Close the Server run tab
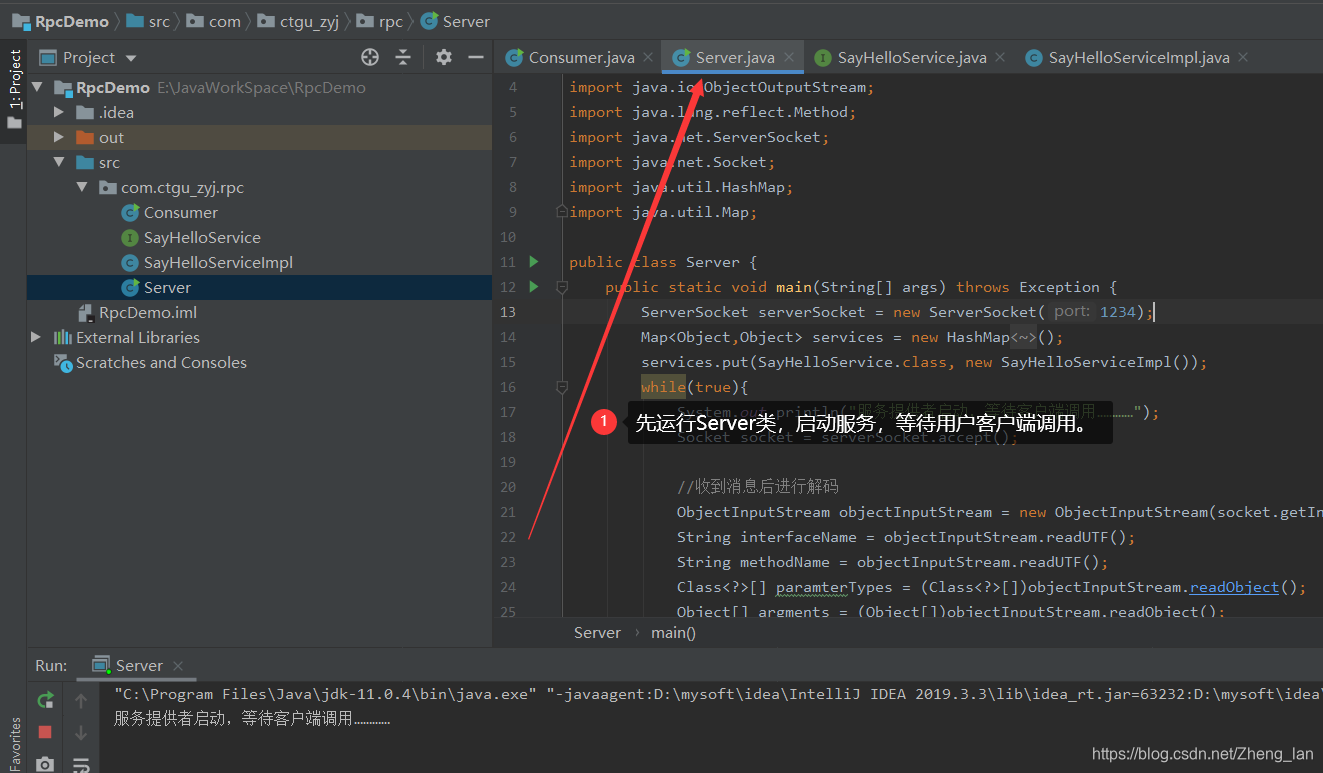1323x773 pixels. pyautogui.click(x=178, y=665)
